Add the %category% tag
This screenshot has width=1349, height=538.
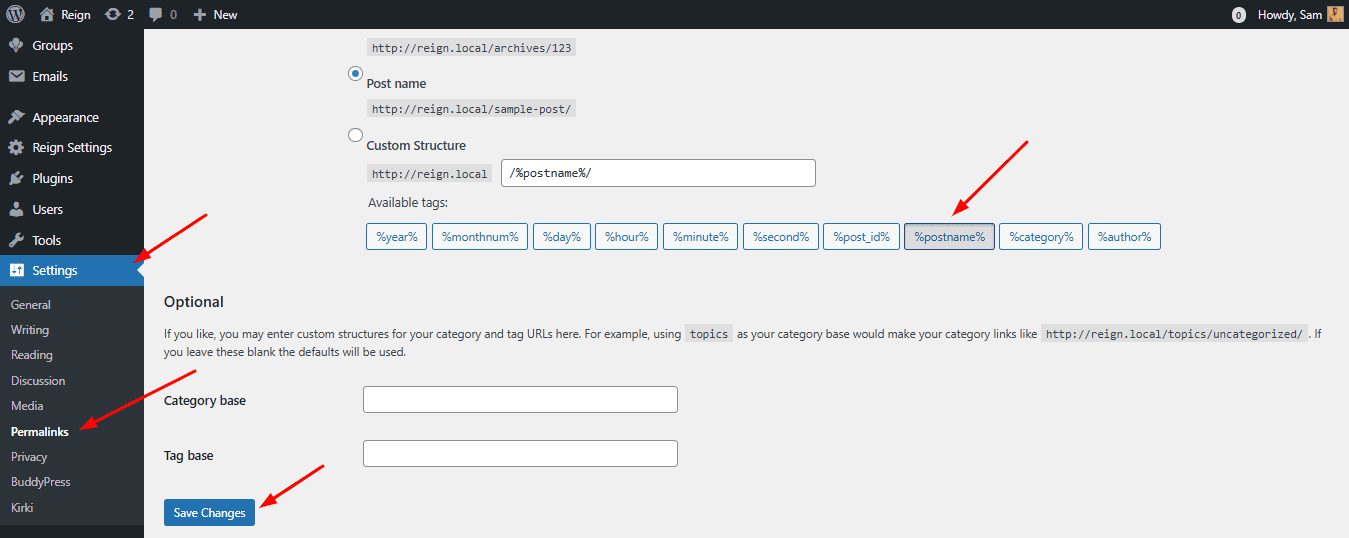pyautogui.click(x=1040, y=237)
